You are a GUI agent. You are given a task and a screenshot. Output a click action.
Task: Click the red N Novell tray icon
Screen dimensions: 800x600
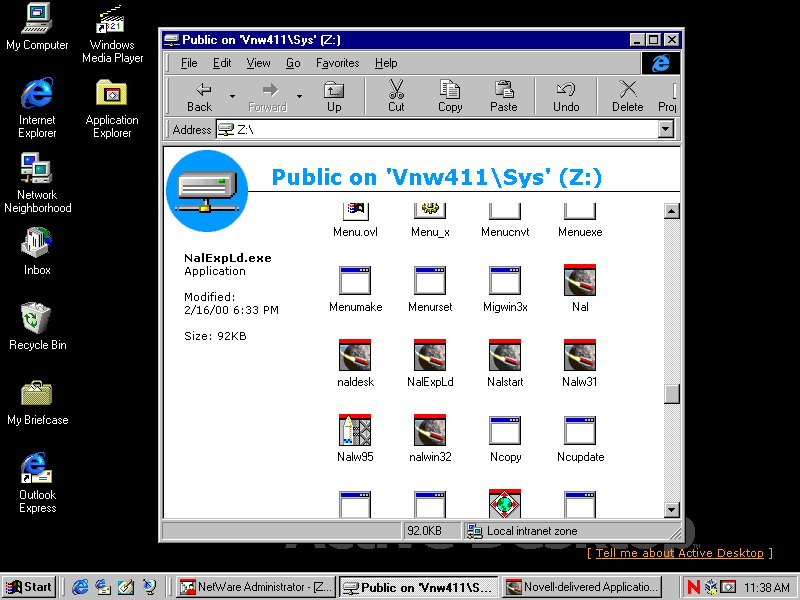point(694,587)
